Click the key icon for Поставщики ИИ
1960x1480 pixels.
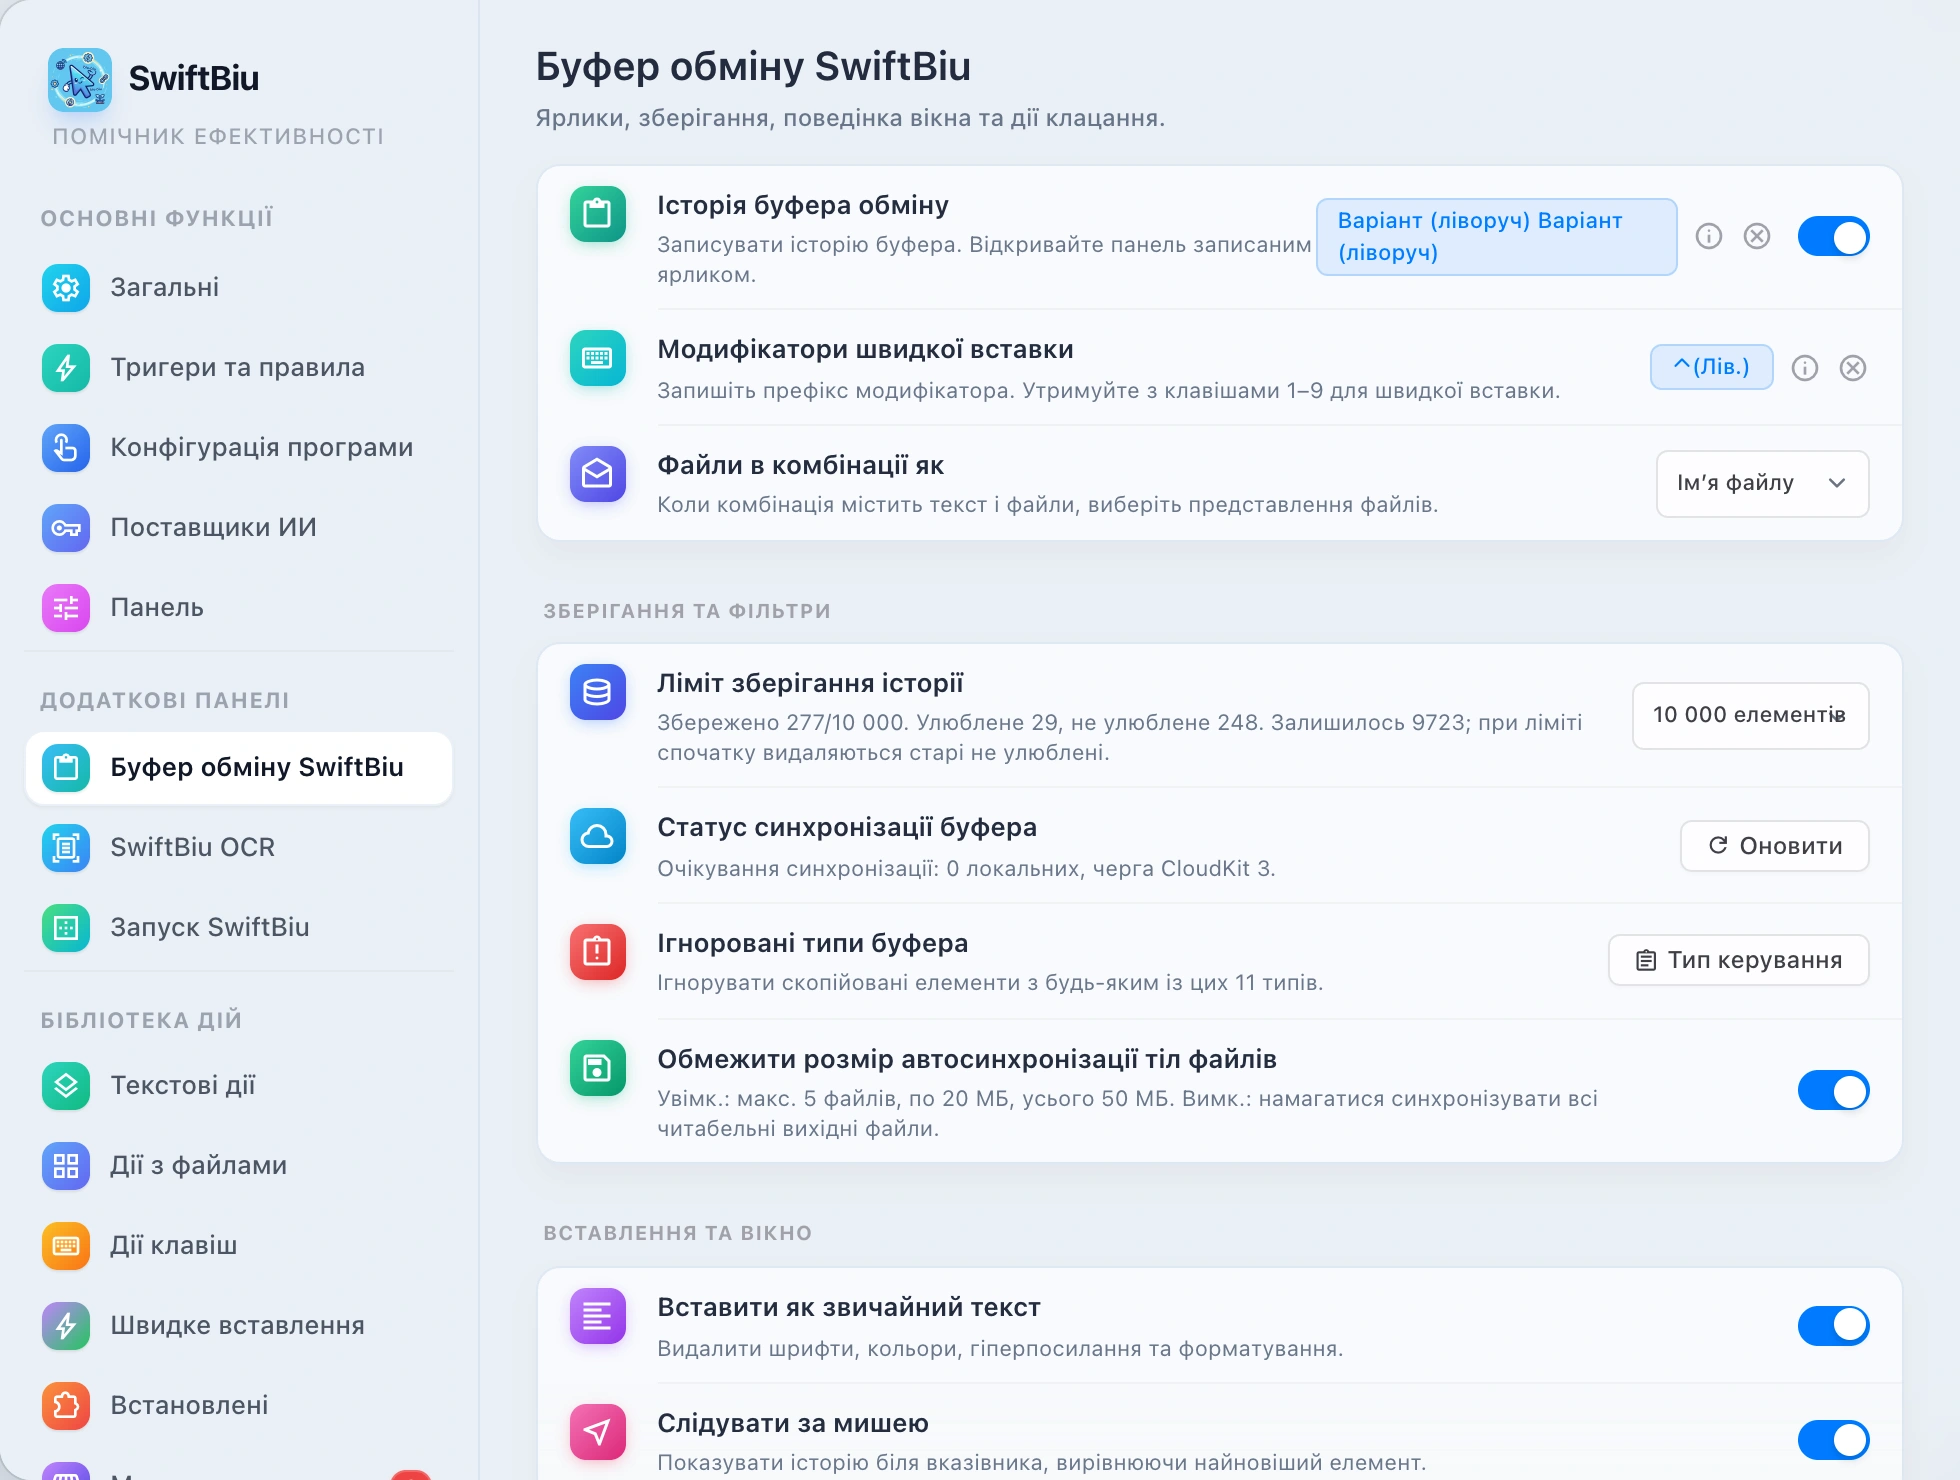click(66, 528)
